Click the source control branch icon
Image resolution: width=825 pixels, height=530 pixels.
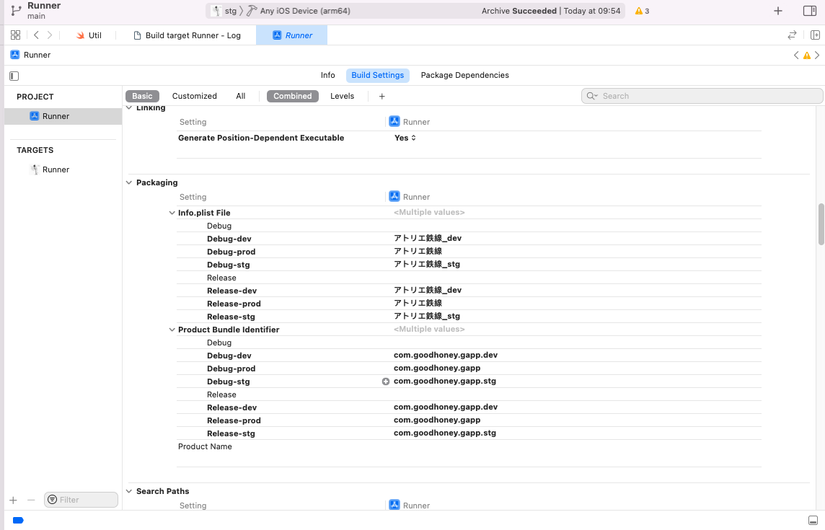pyautogui.click(x=16, y=10)
